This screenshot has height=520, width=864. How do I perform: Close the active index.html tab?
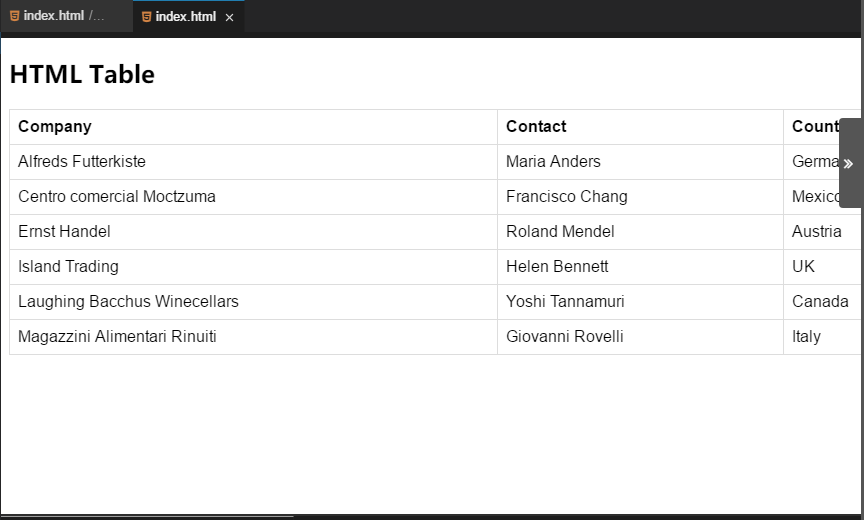[230, 18]
